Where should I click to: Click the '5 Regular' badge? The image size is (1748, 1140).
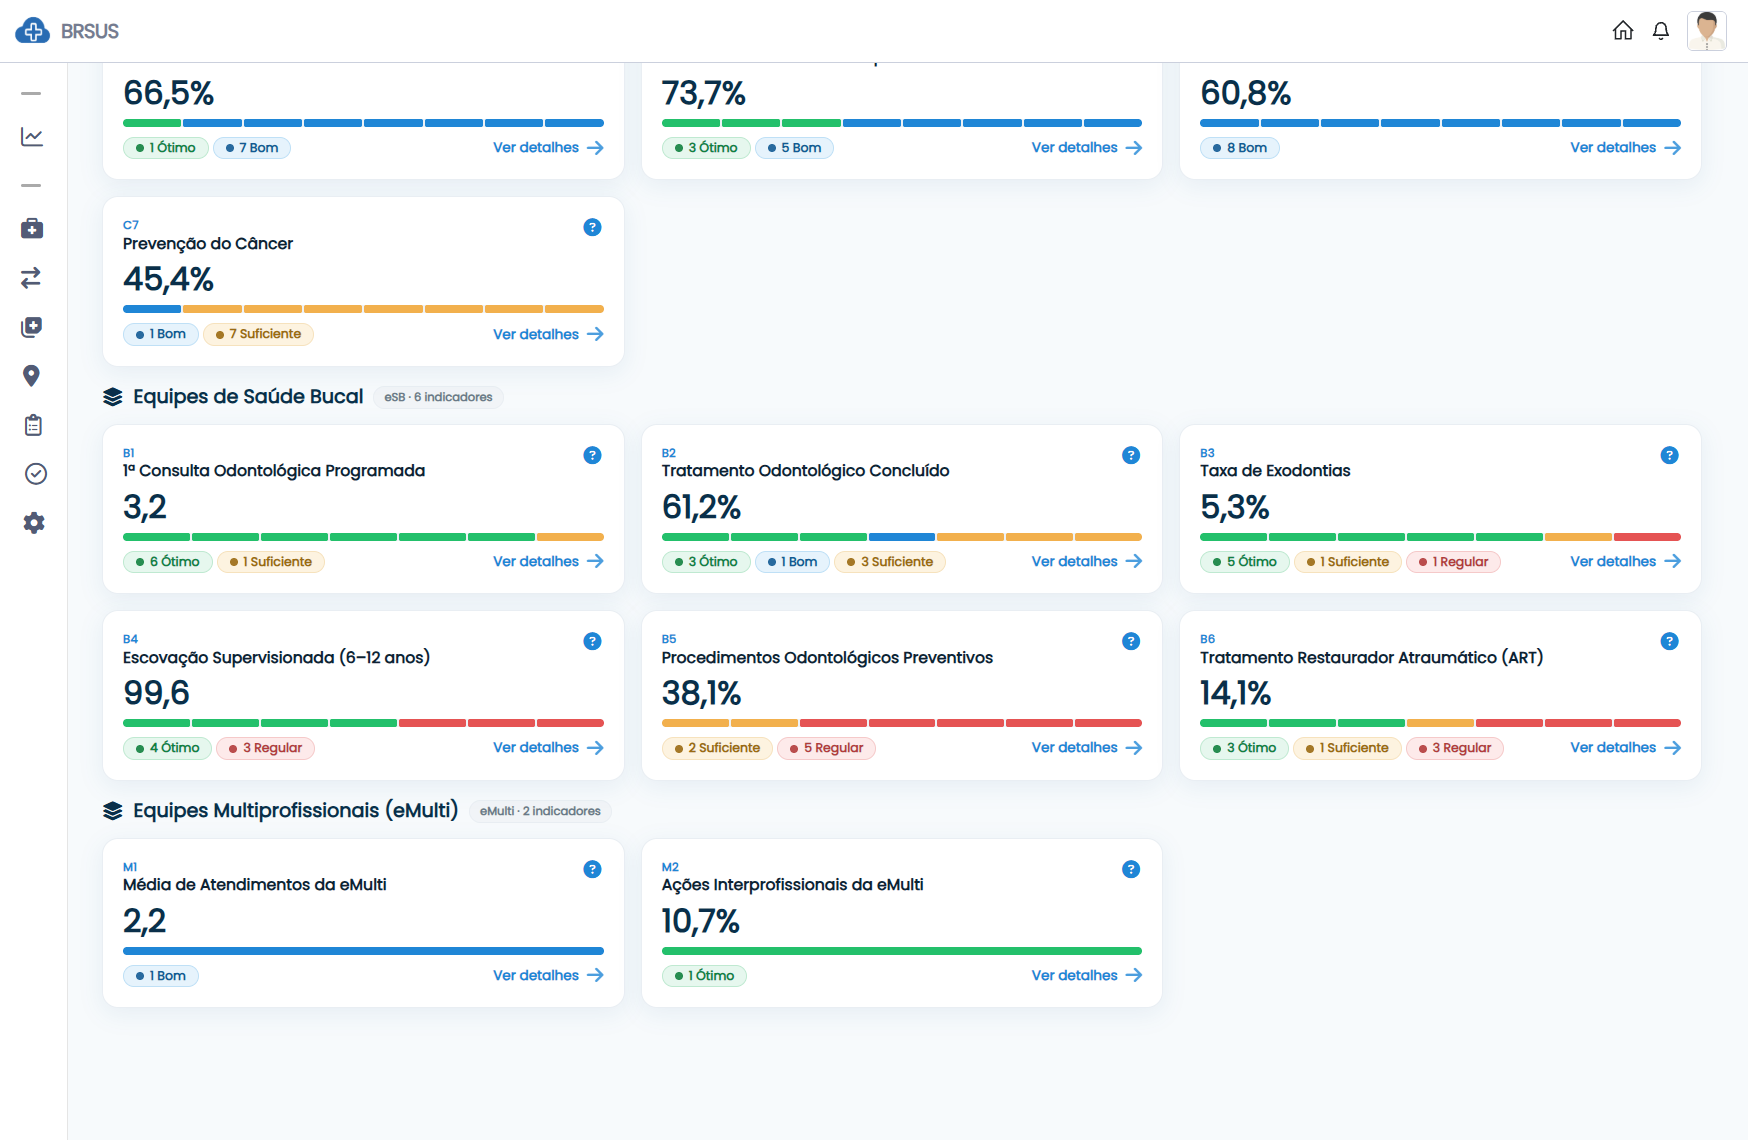tap(826, 748)
